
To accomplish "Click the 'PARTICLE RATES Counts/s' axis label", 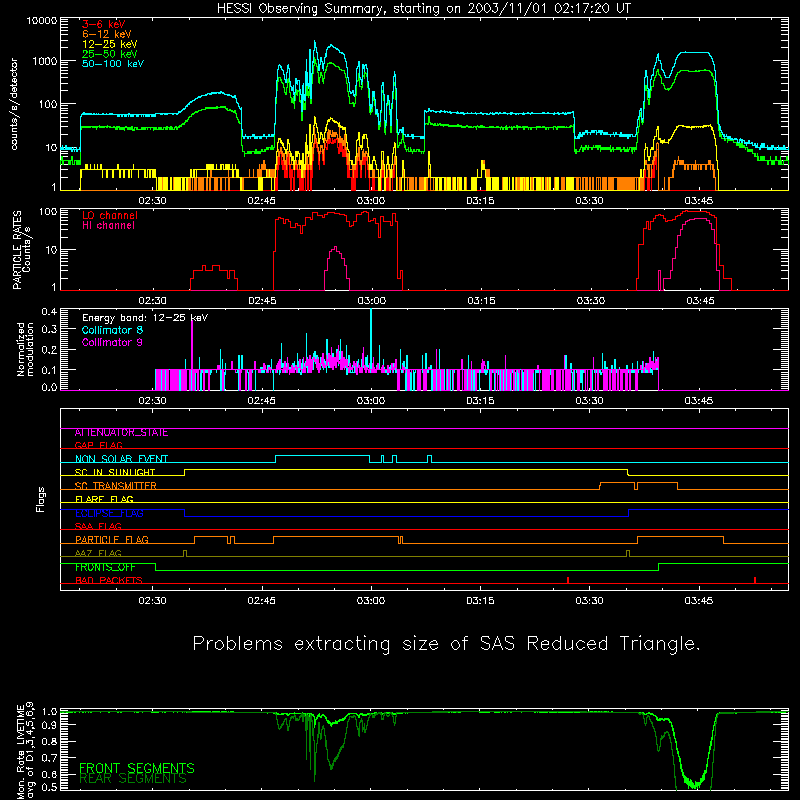I will click(21, 250).
